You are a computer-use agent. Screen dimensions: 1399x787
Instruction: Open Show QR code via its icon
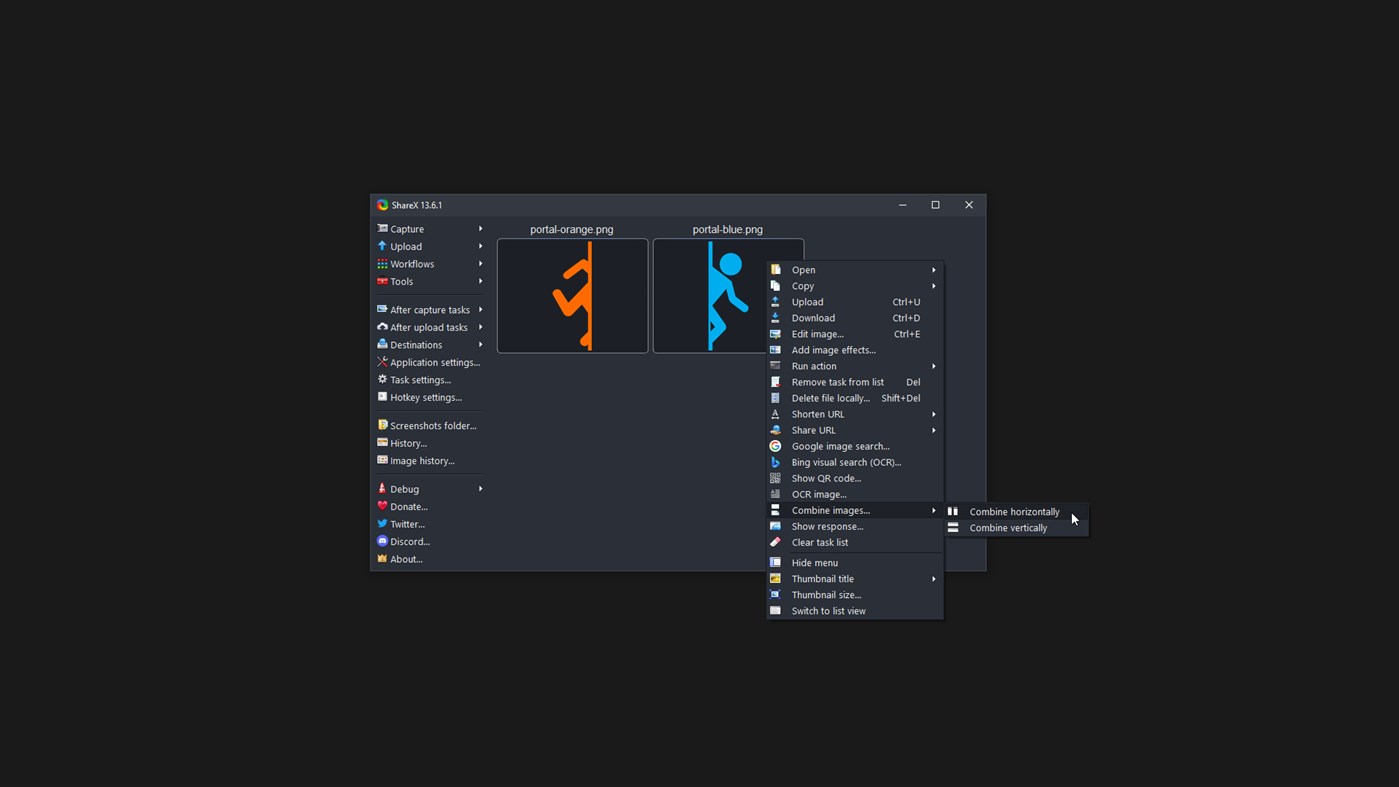point(775,478)
